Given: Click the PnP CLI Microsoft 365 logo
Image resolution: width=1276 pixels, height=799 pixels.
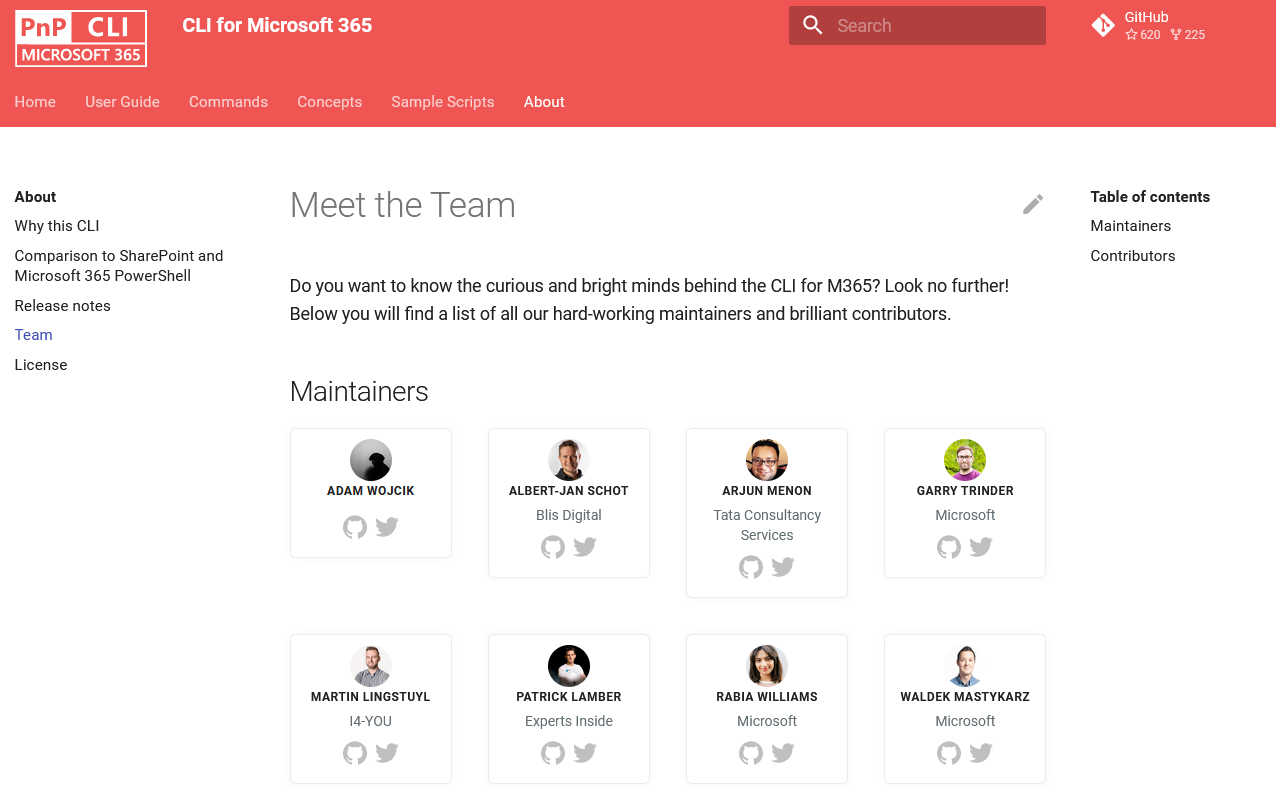Looking at the screenshot, I should pos(81,38).
